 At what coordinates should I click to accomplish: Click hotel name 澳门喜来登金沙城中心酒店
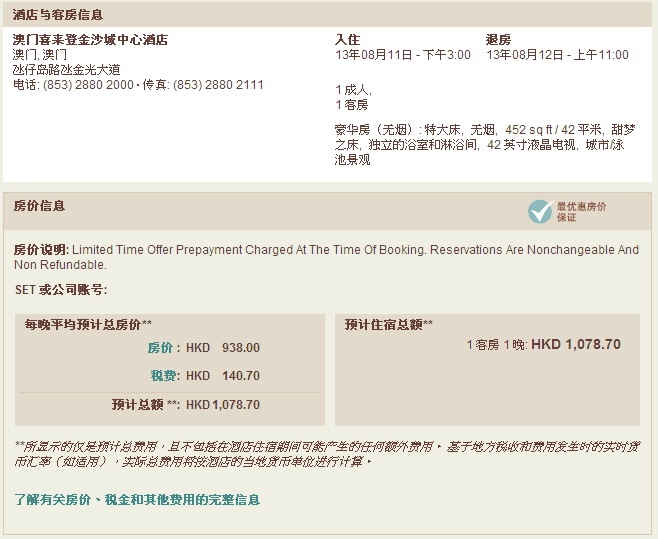click(x=90, y=40)
